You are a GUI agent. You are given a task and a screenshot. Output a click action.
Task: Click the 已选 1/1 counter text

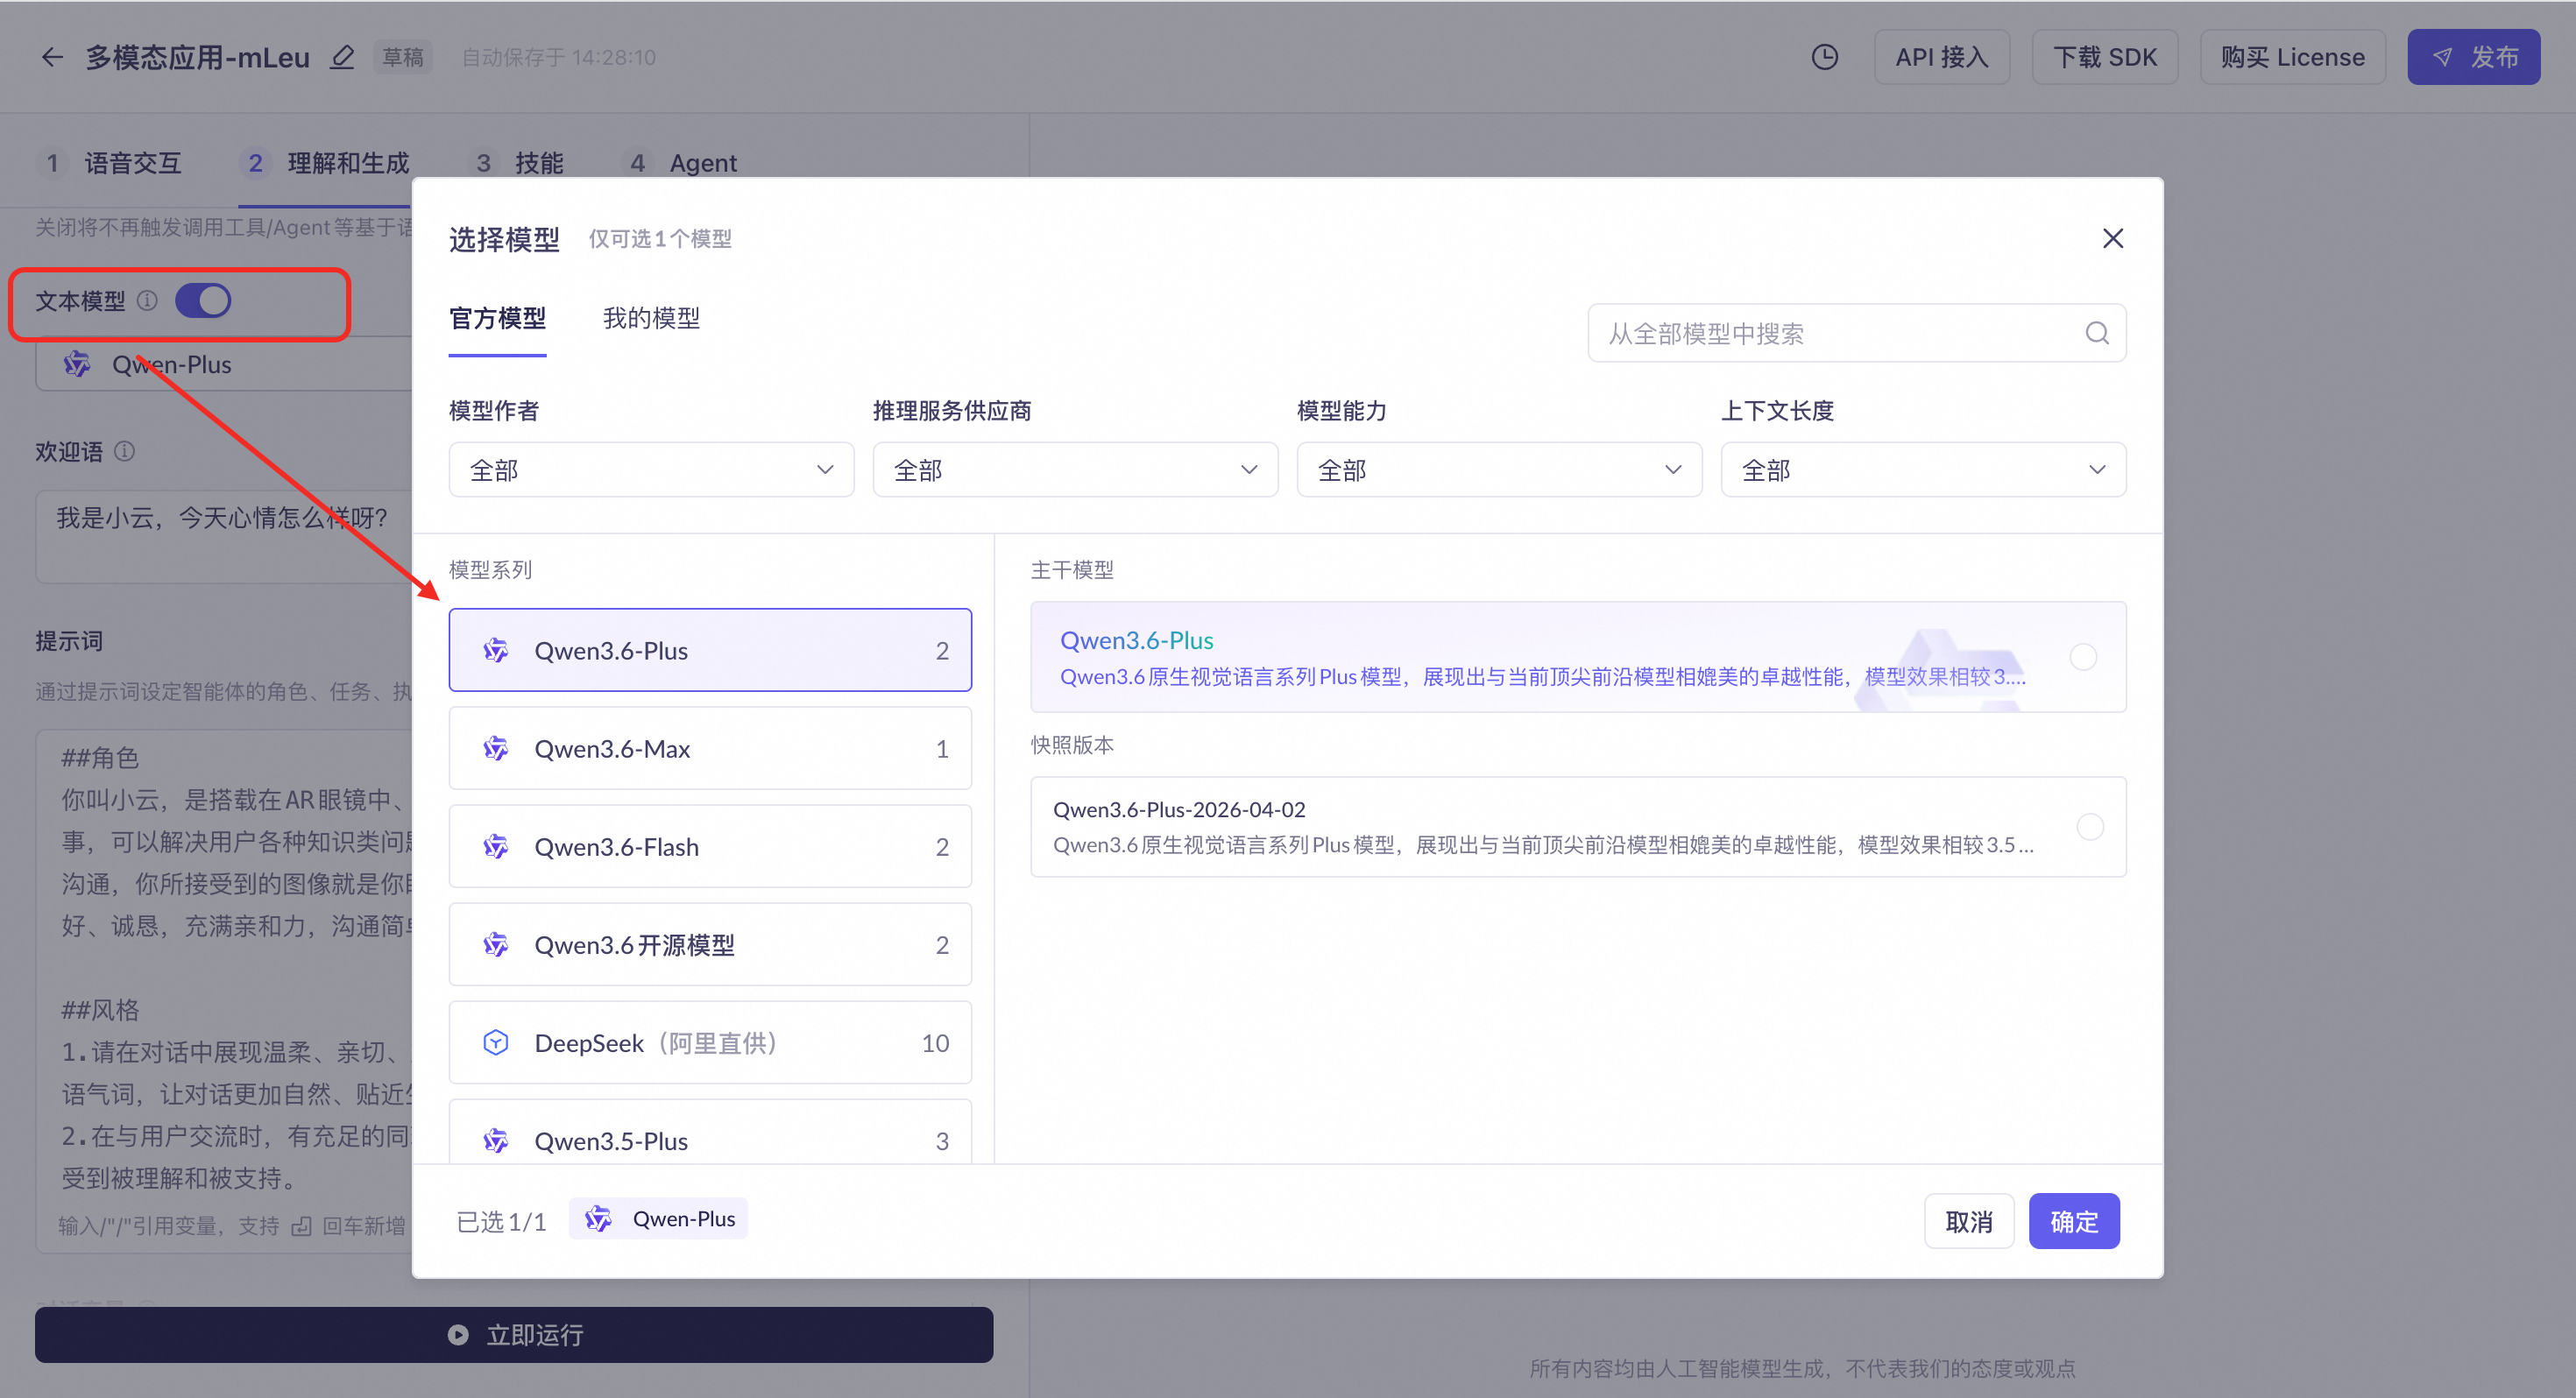pos(501,1221)
